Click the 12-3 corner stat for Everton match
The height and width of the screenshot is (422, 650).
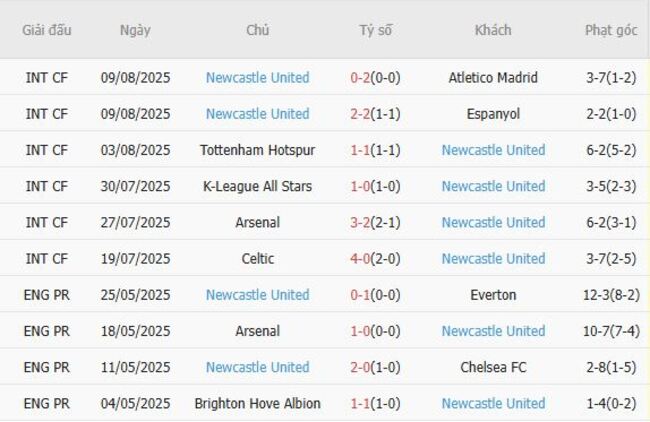point(600,295)
